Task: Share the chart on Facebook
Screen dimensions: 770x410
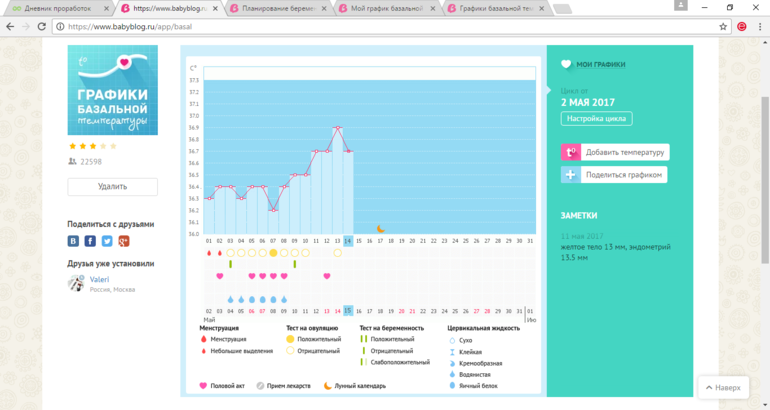Action: click(x=90, y=241)
